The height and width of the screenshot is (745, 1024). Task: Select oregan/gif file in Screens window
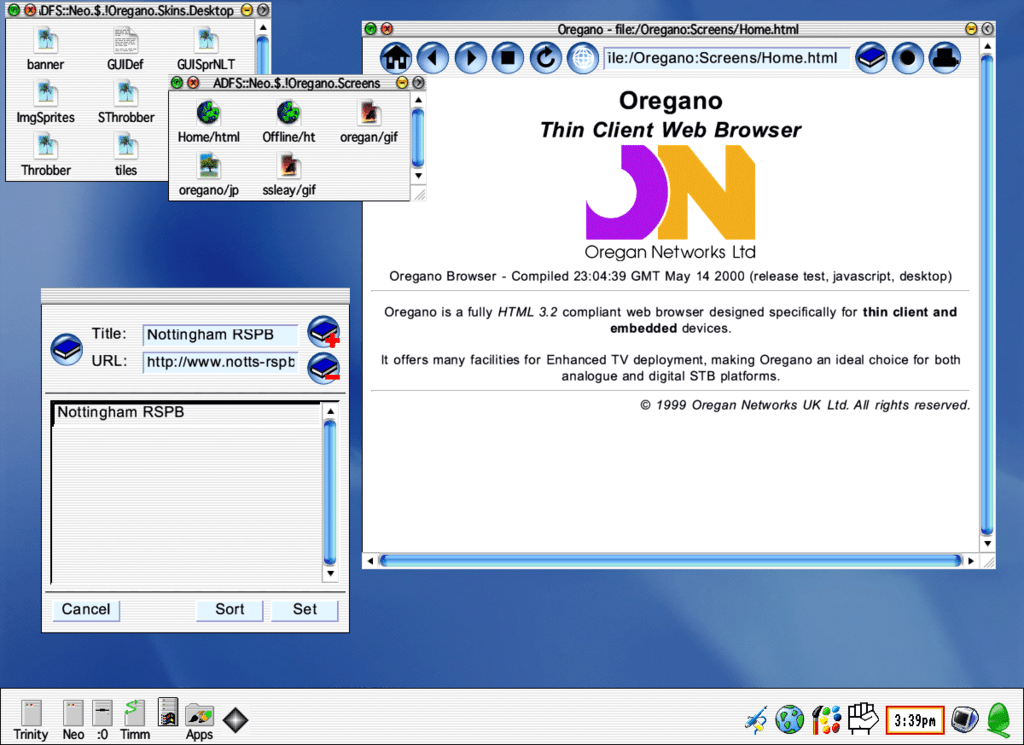coord(368,121)
